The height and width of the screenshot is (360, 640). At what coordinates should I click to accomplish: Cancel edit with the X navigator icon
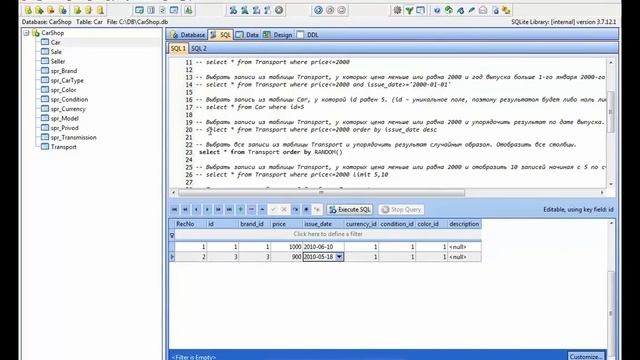click(284, 209)
